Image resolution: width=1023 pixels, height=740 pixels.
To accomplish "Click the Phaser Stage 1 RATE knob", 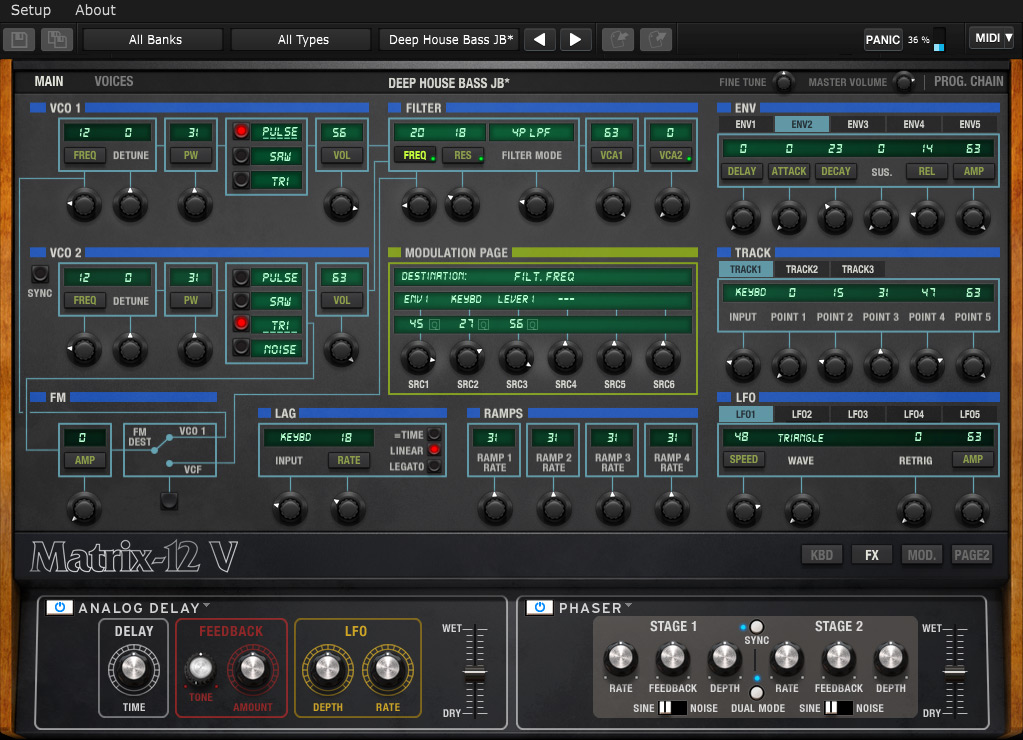I will click(x=620, y=658).
